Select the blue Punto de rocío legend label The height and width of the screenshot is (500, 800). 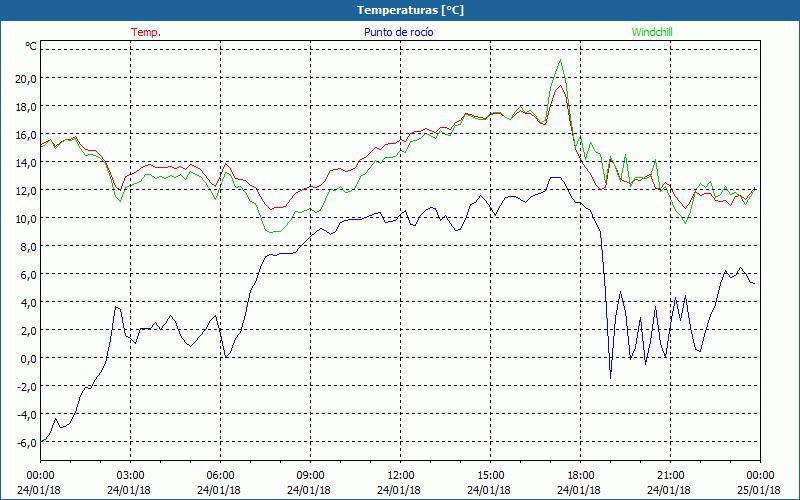click(398, 32)
